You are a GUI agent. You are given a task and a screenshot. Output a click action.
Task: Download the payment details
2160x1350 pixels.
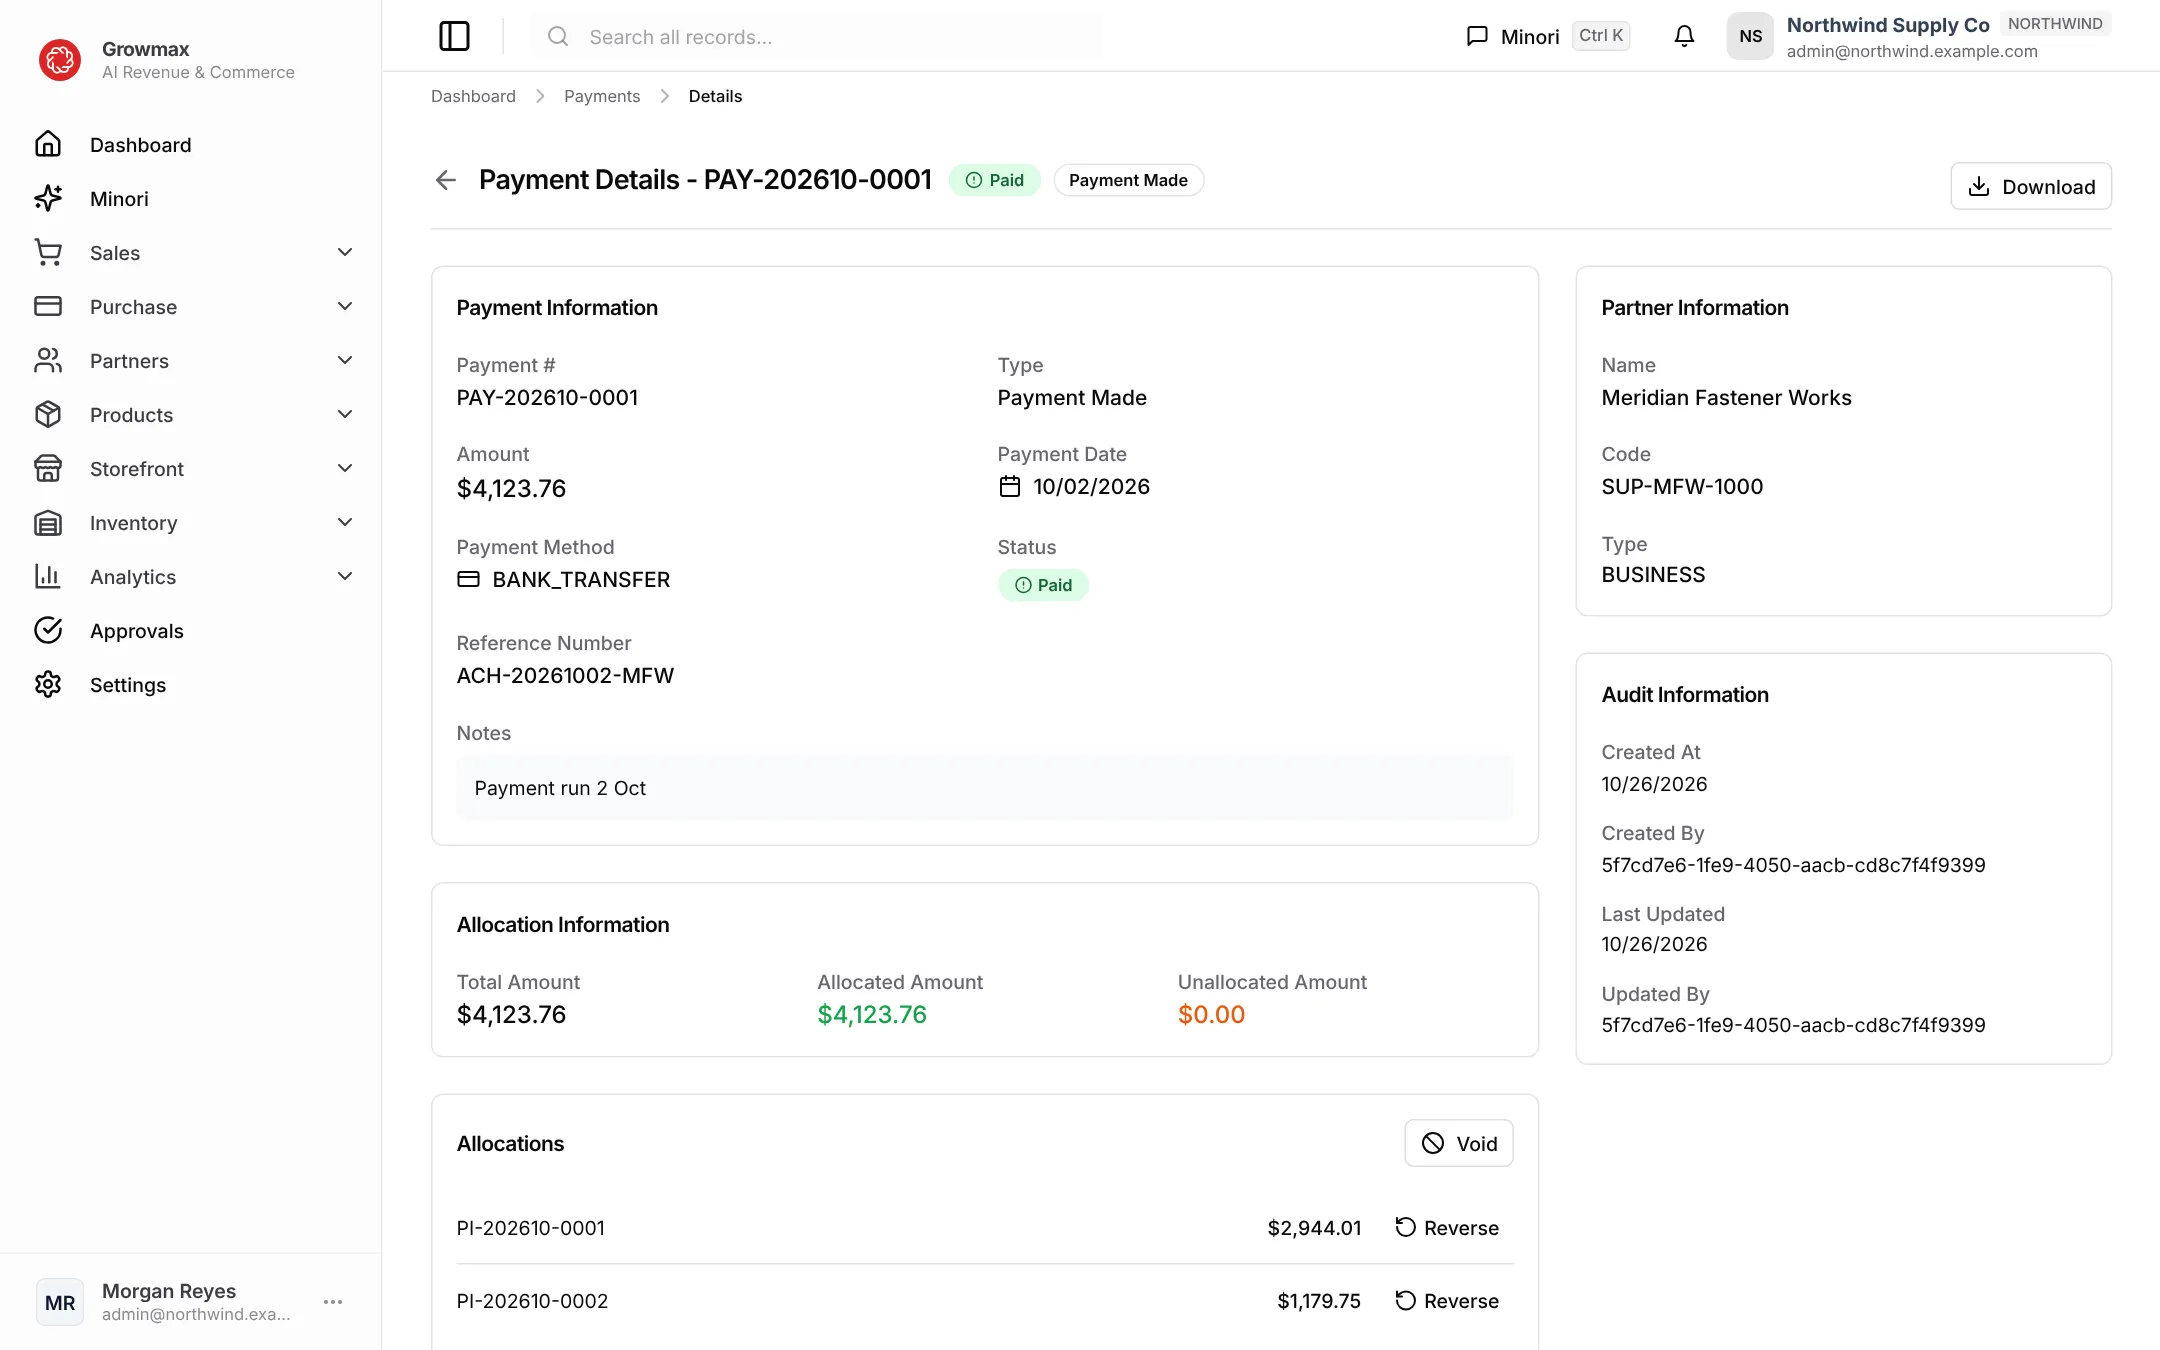click(x=2031, y=186)
